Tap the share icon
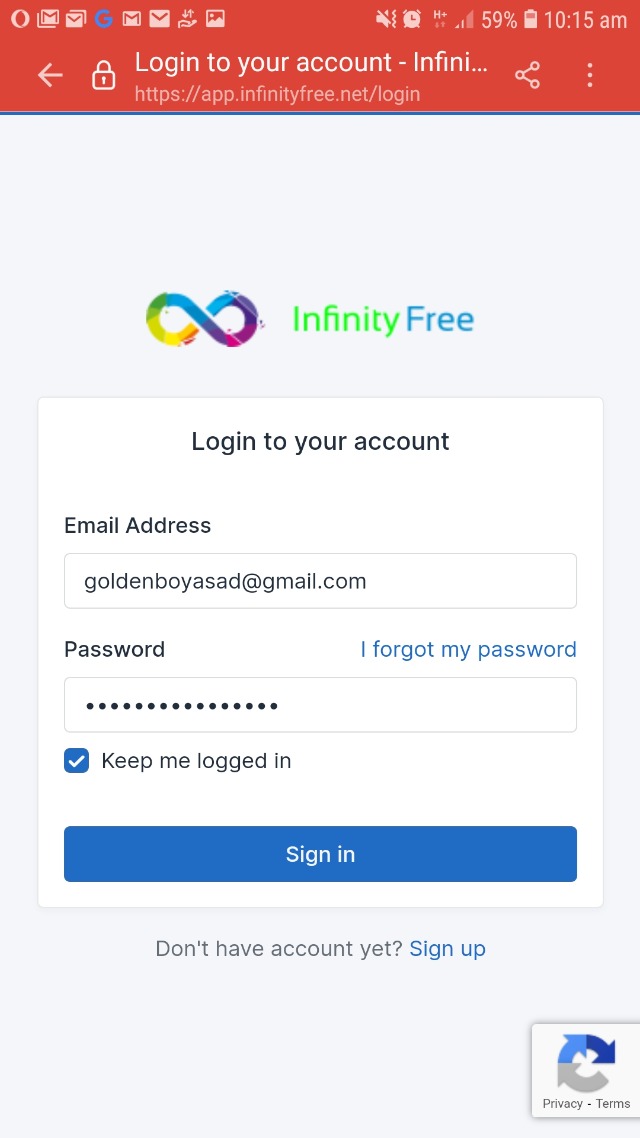Image resolution: width=640 pixels, height=1138 pixels. pos(527,75)
